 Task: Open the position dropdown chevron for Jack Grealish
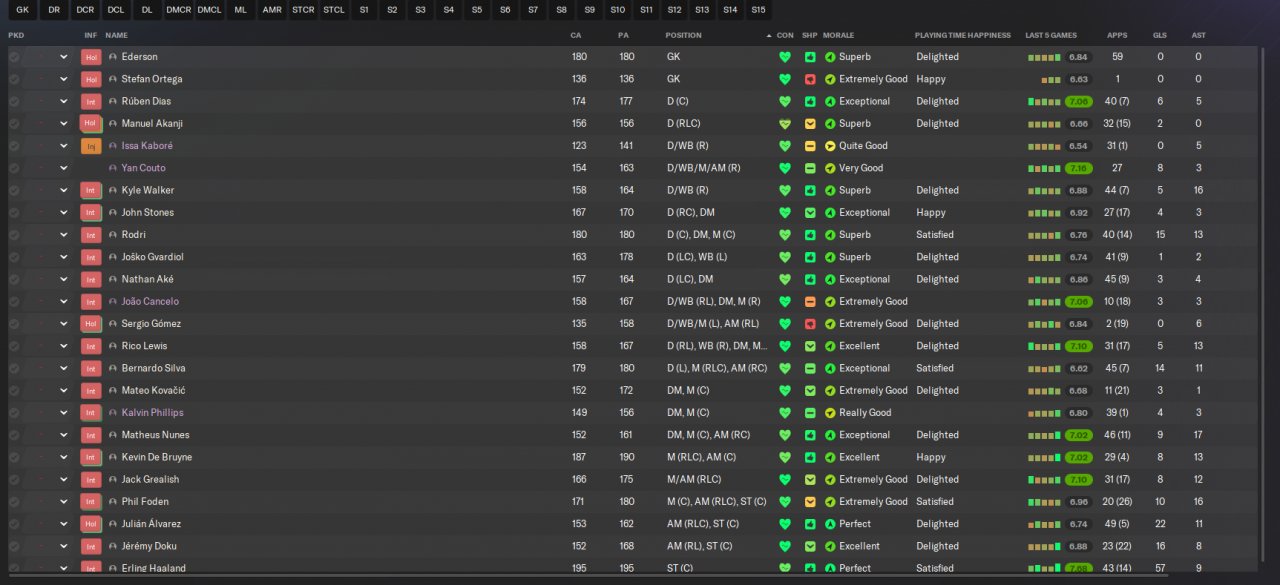(64, 479)
